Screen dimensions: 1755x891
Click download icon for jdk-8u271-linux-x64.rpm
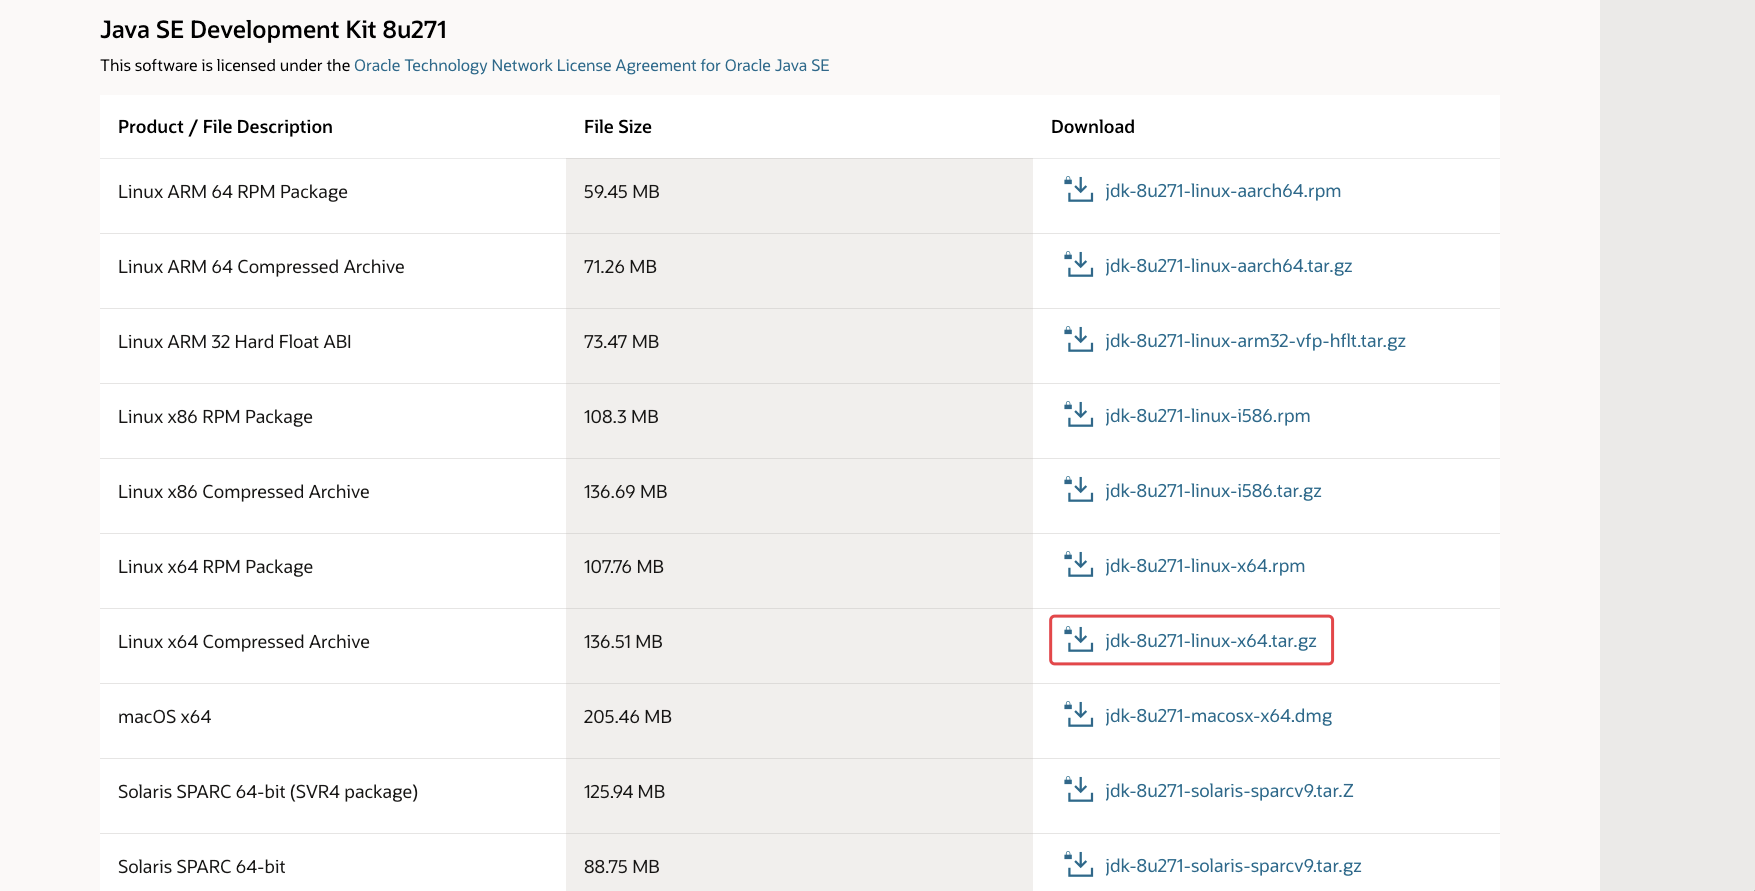(1078, 565)
